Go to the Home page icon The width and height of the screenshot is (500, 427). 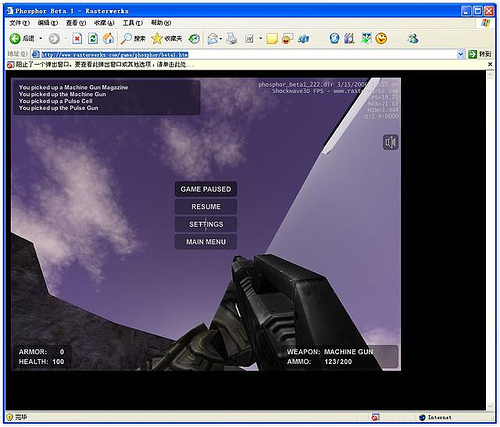pyautogui.click(x=108, y=39)
